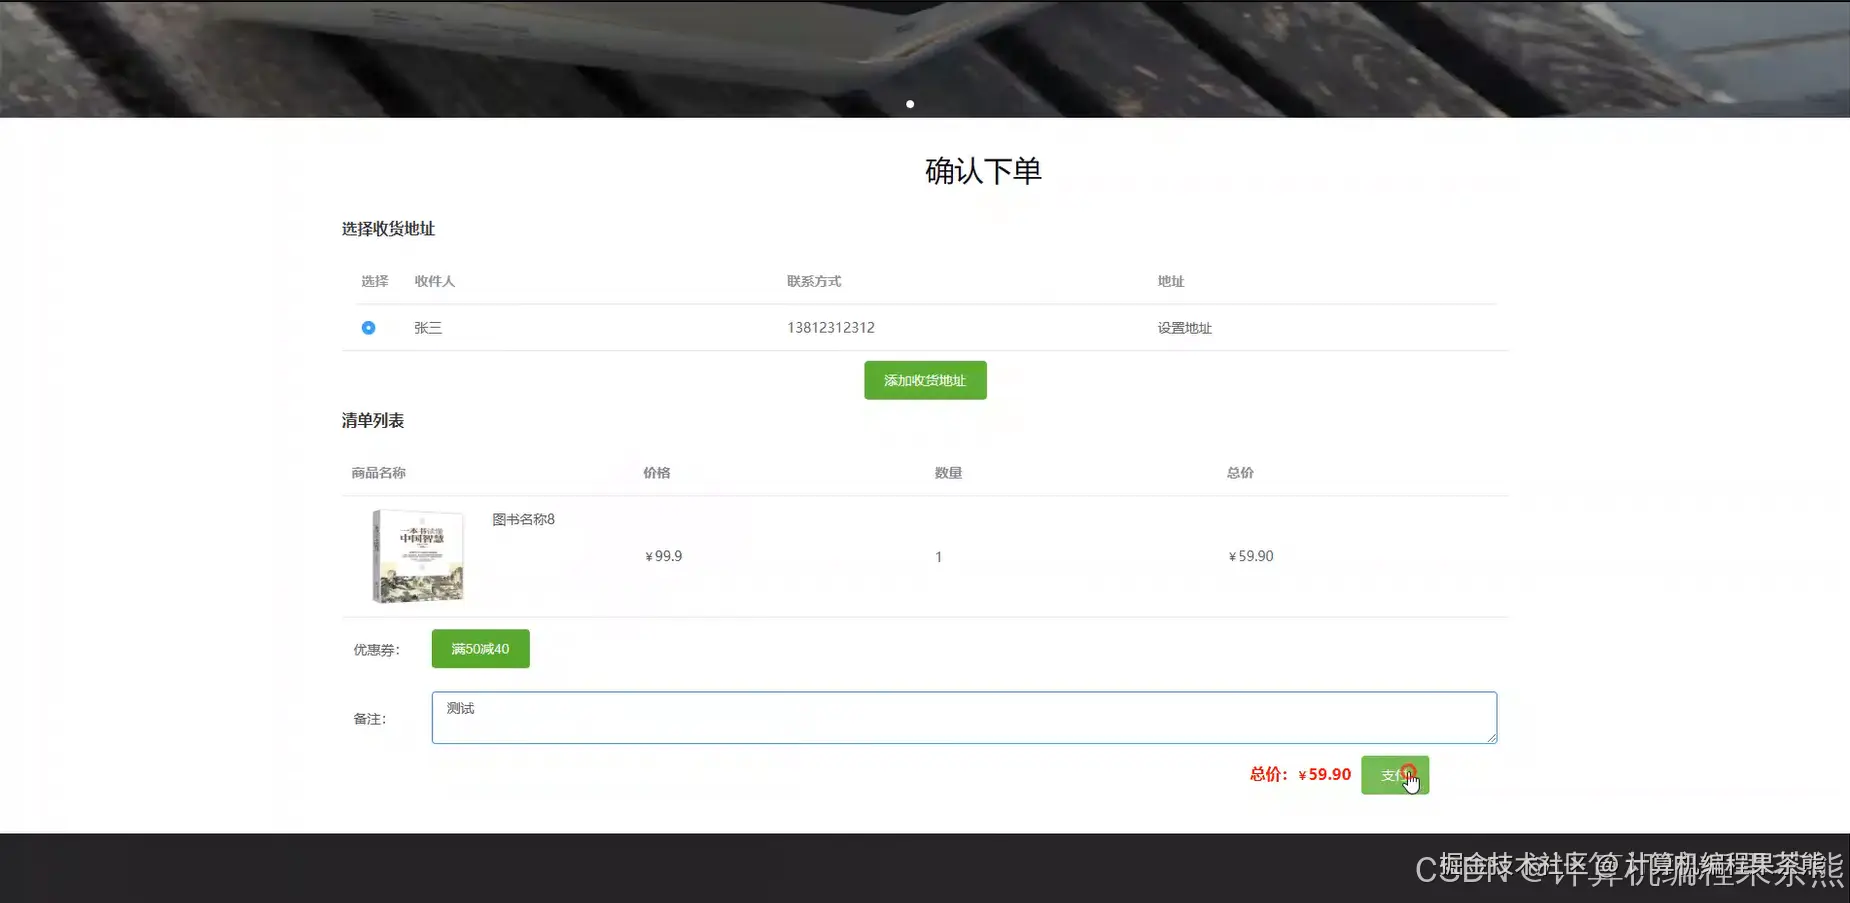This screenshot has width=1850, height=903.
Task: Click the 清单列表 section title
Action: 373,420
